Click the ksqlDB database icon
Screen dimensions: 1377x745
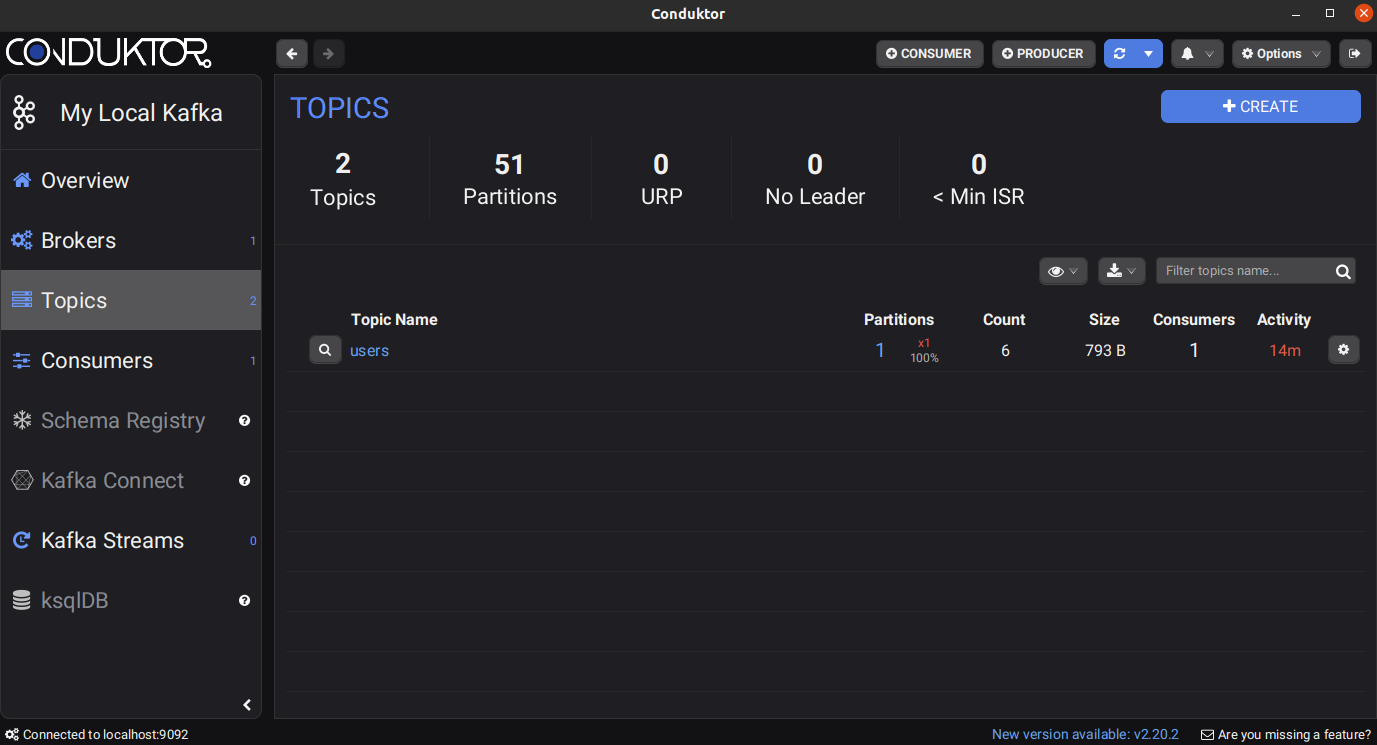point(22,601)
